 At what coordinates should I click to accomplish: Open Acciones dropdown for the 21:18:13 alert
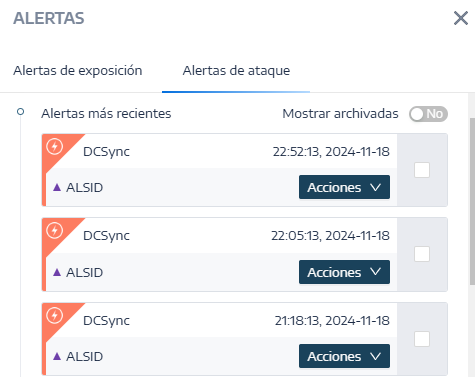[344, 356]
